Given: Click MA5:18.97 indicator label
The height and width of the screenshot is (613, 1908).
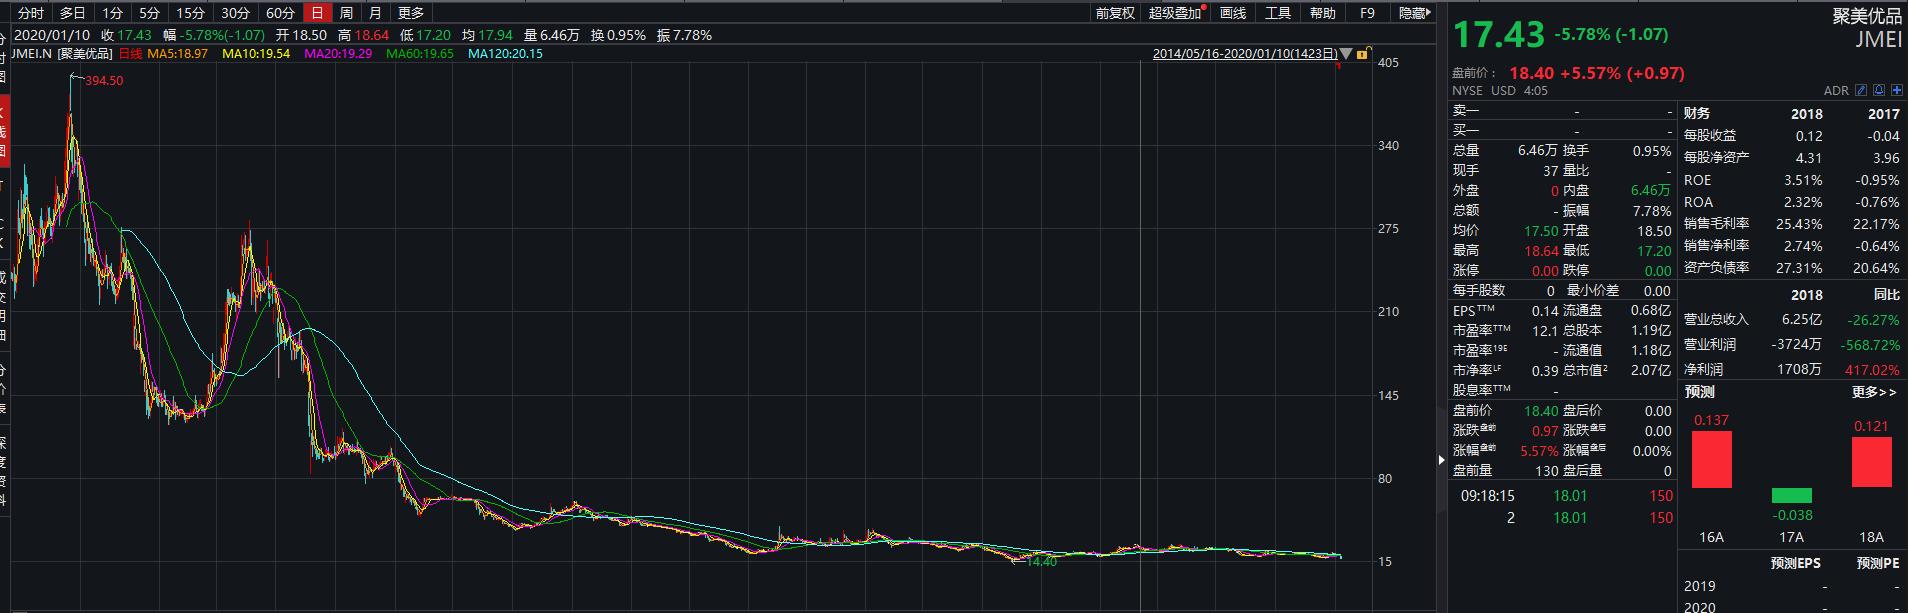Looking at the screenshot, I should tap(177, 54).
